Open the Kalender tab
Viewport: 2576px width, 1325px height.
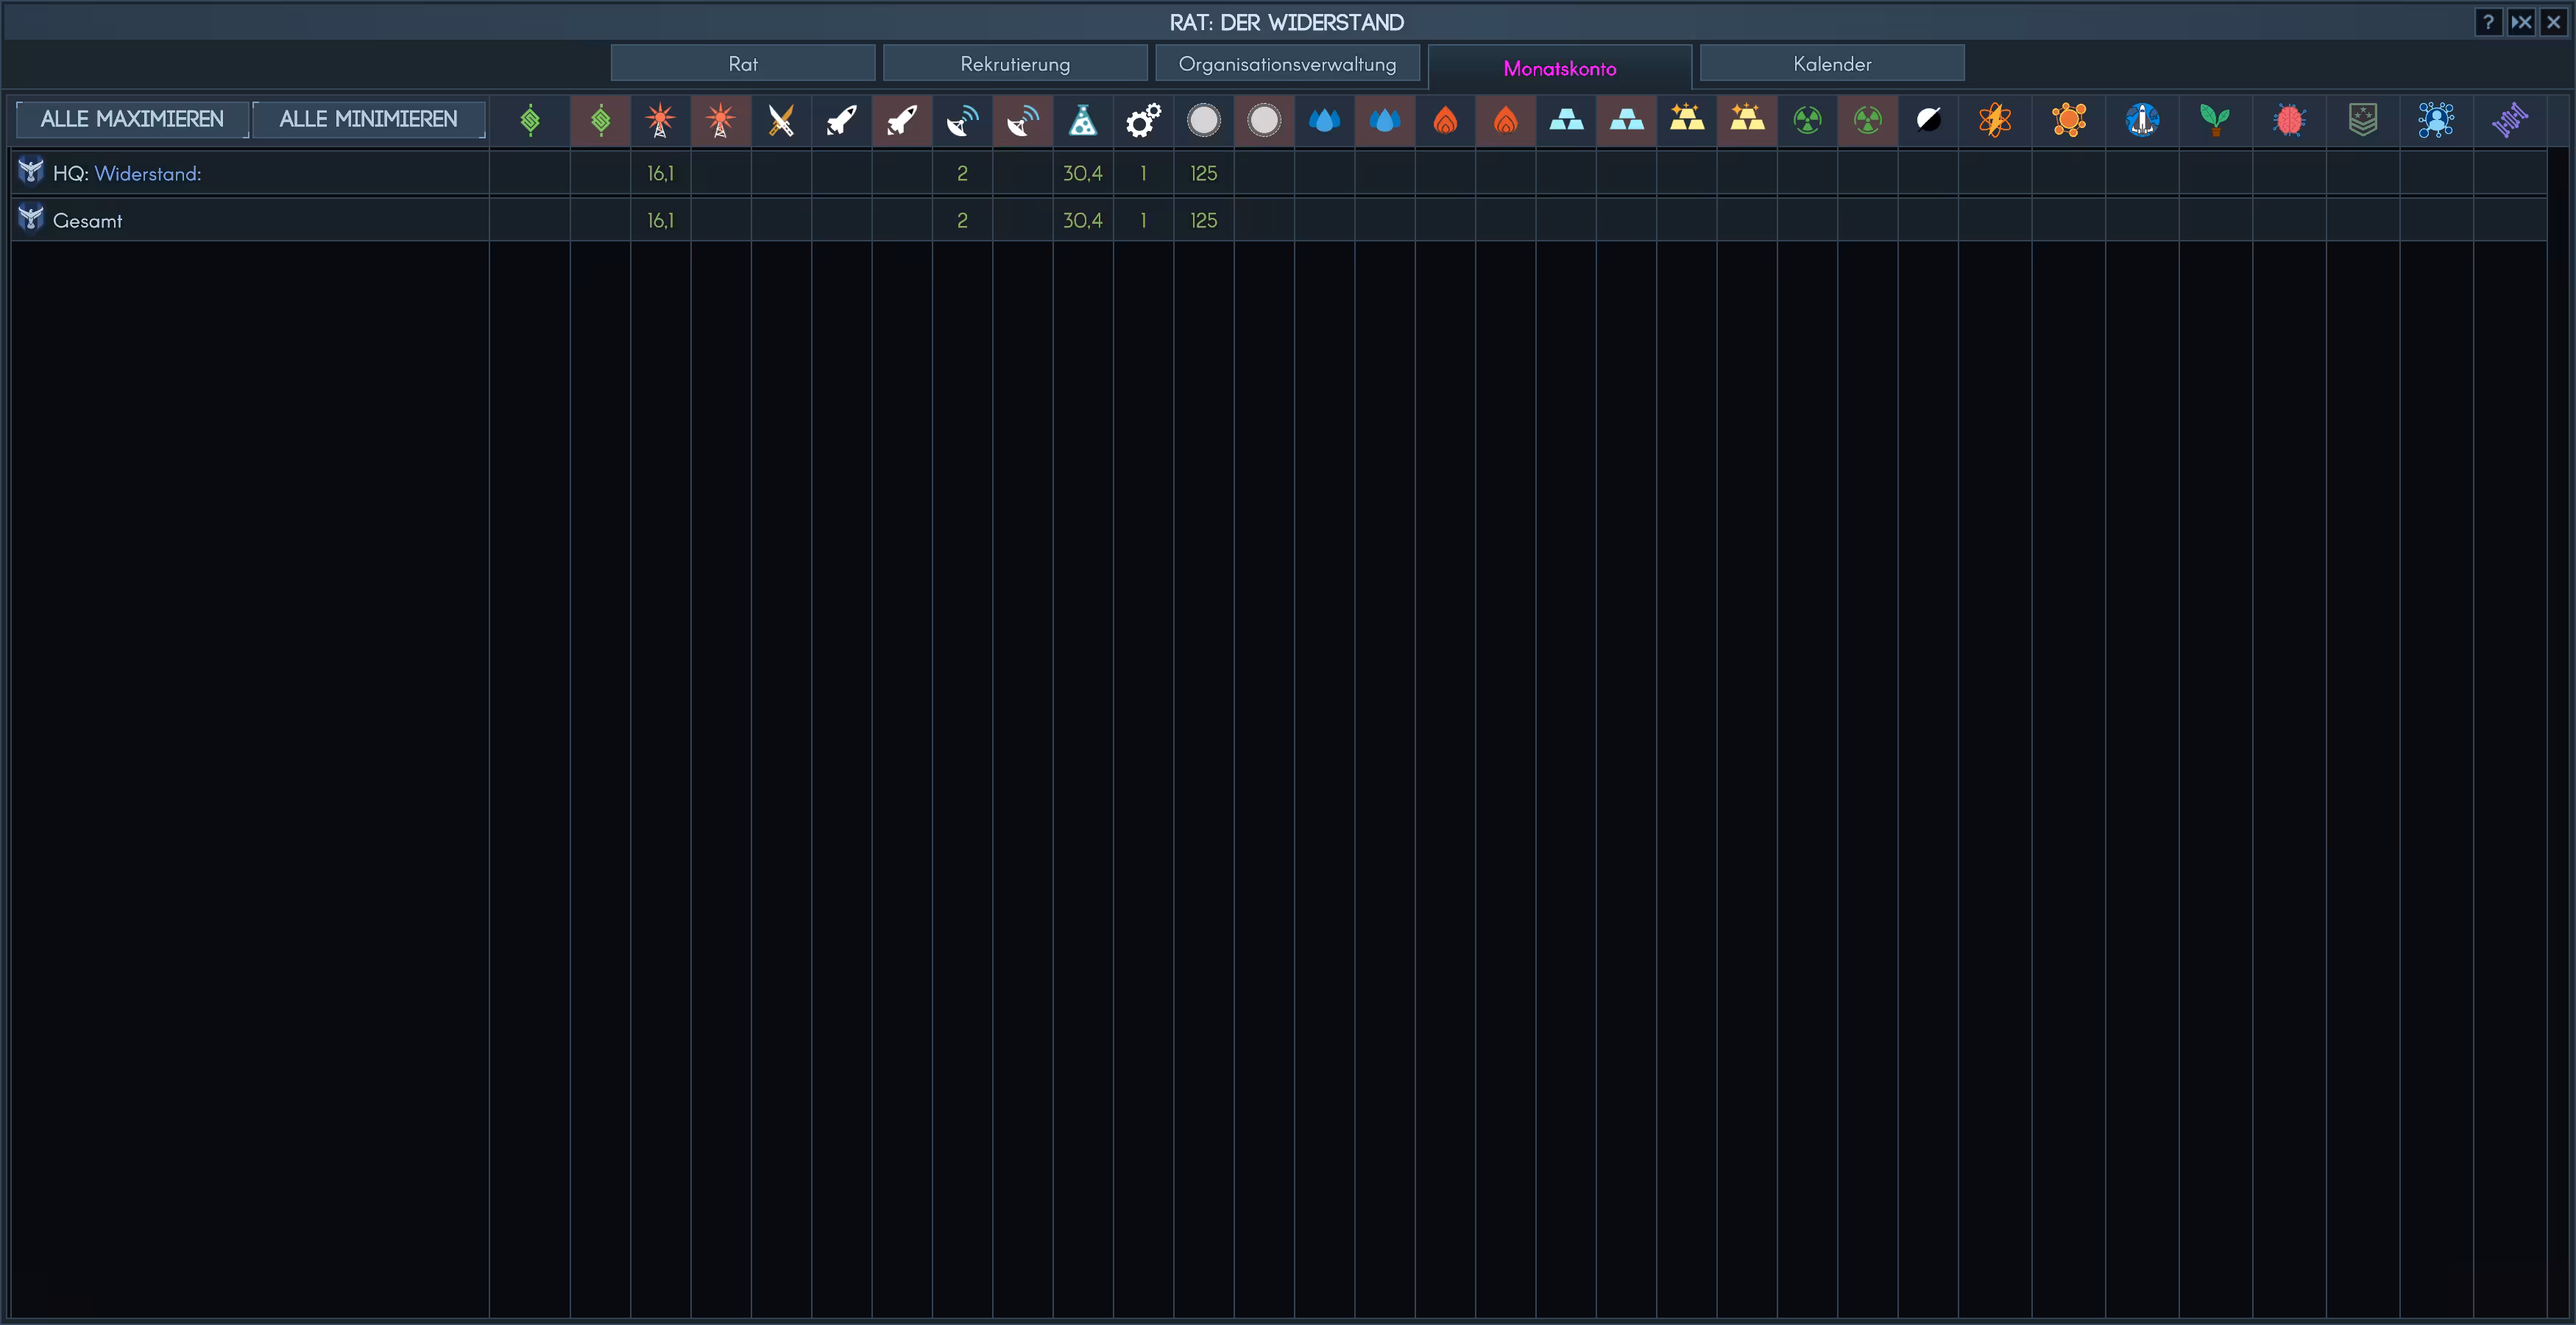pyautogui.click(x=1831, y=63)
